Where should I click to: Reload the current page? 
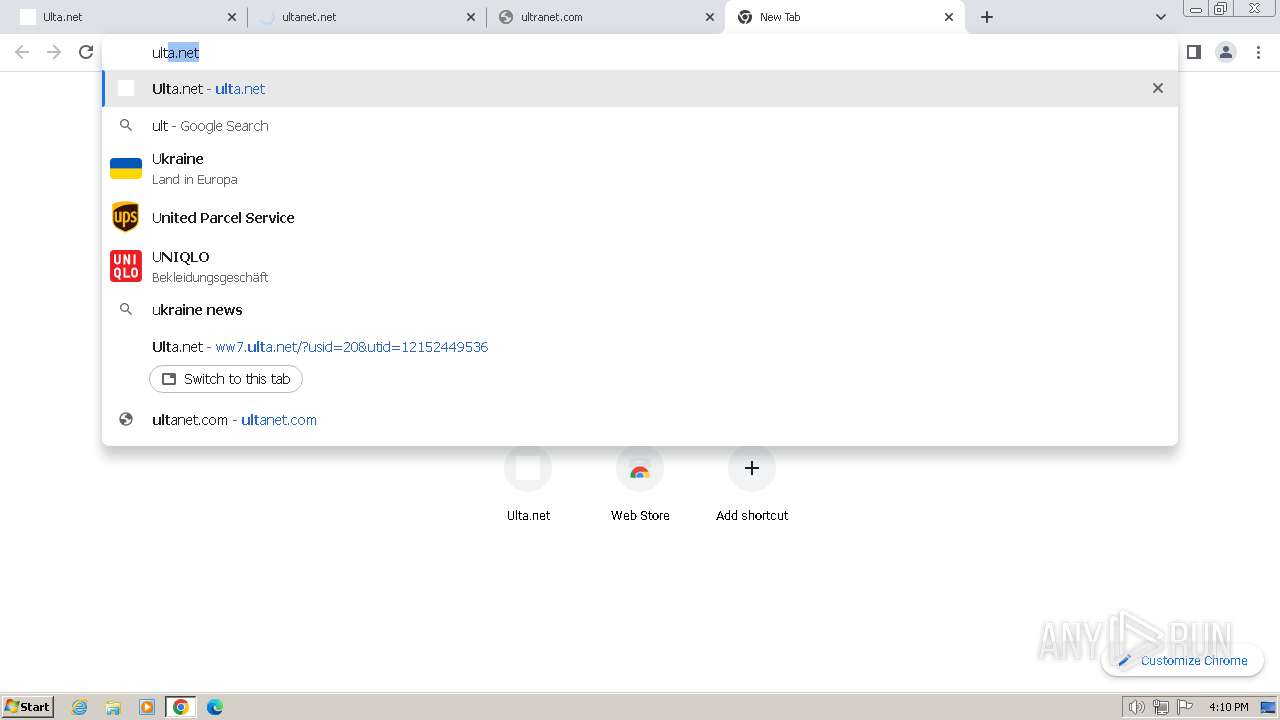86,52
